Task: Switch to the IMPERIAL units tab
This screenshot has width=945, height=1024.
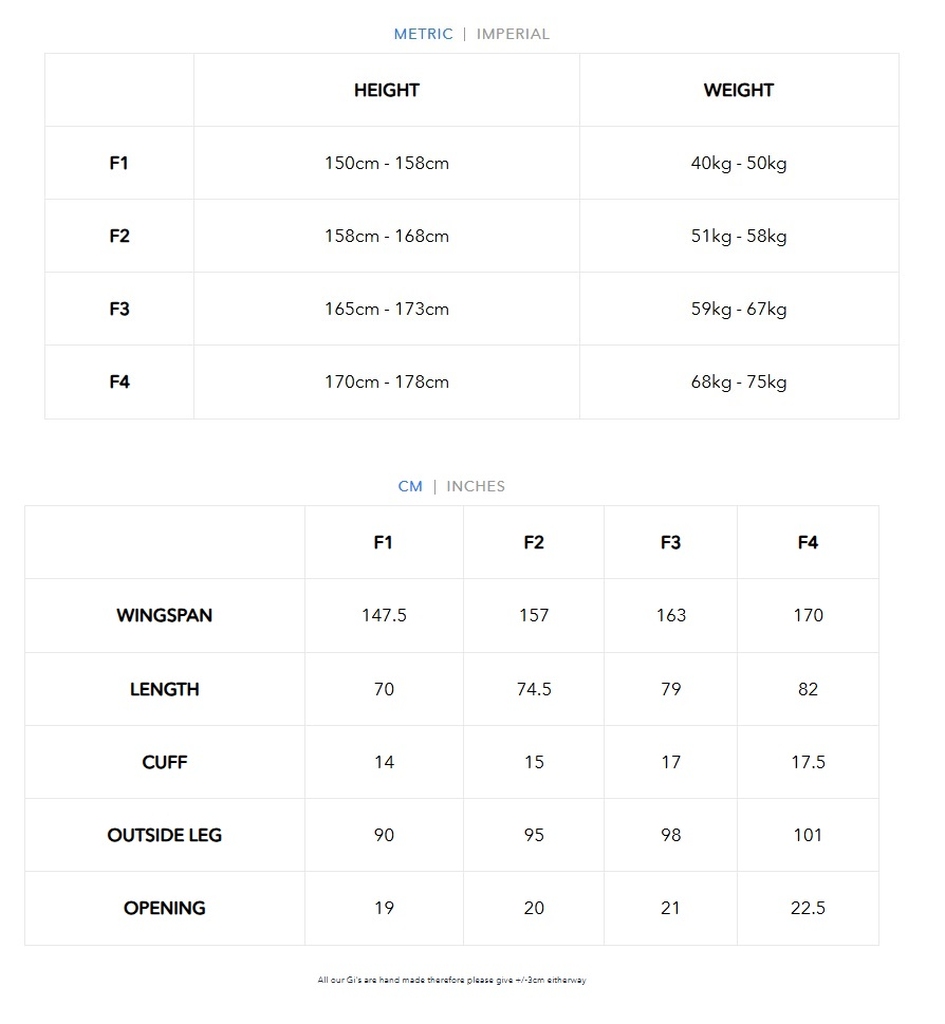Action: point(513,34)
